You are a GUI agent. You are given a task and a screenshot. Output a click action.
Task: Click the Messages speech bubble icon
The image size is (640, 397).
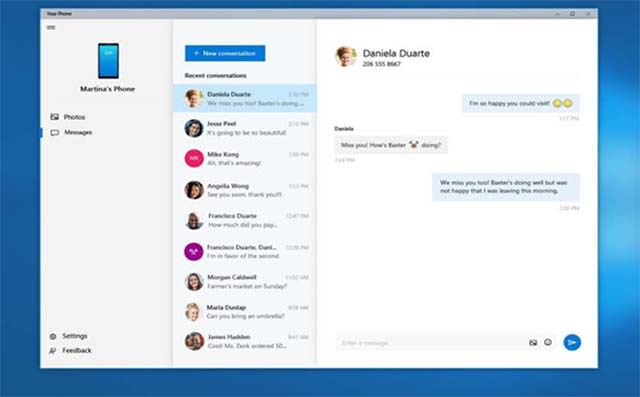pos(55,133)
